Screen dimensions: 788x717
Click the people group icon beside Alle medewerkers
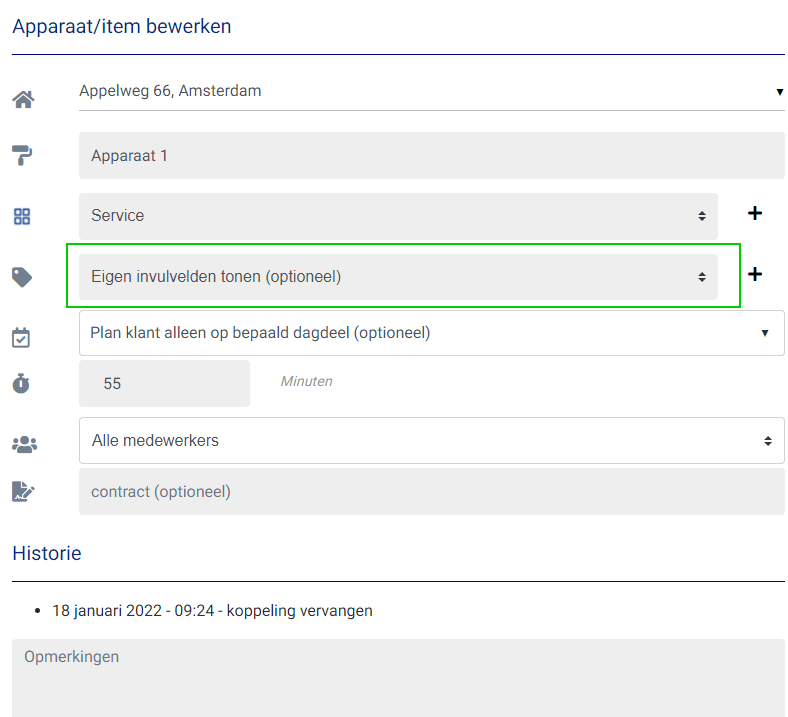coord(22,443)
